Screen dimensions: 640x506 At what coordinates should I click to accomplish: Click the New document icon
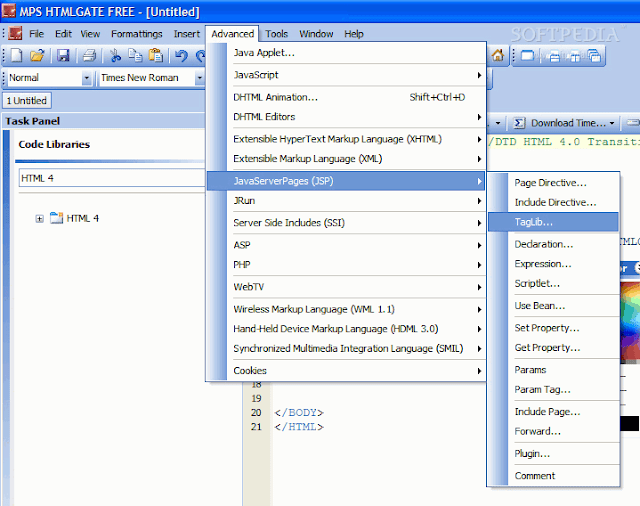[x=16, y=55]
